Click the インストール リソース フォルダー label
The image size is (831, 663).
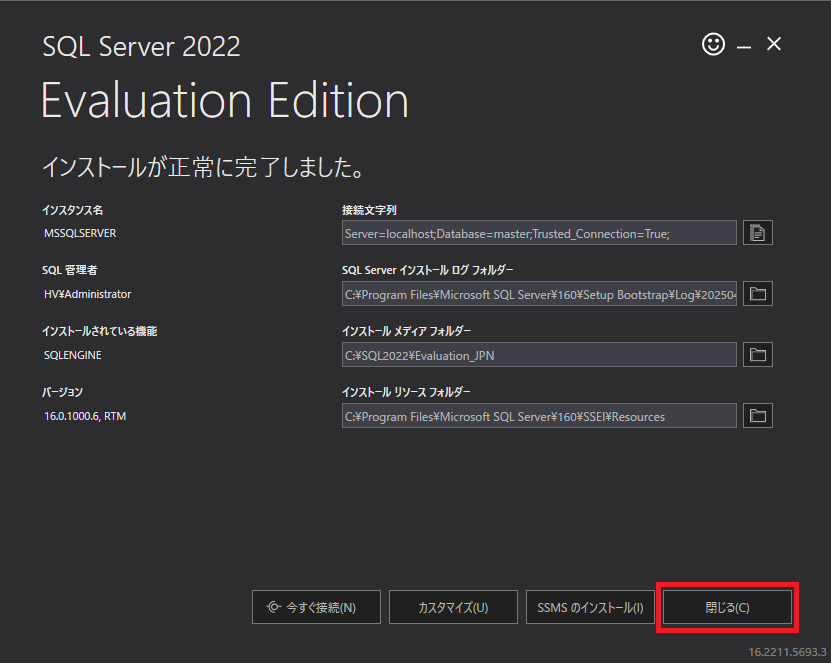(x=406, y=392)
